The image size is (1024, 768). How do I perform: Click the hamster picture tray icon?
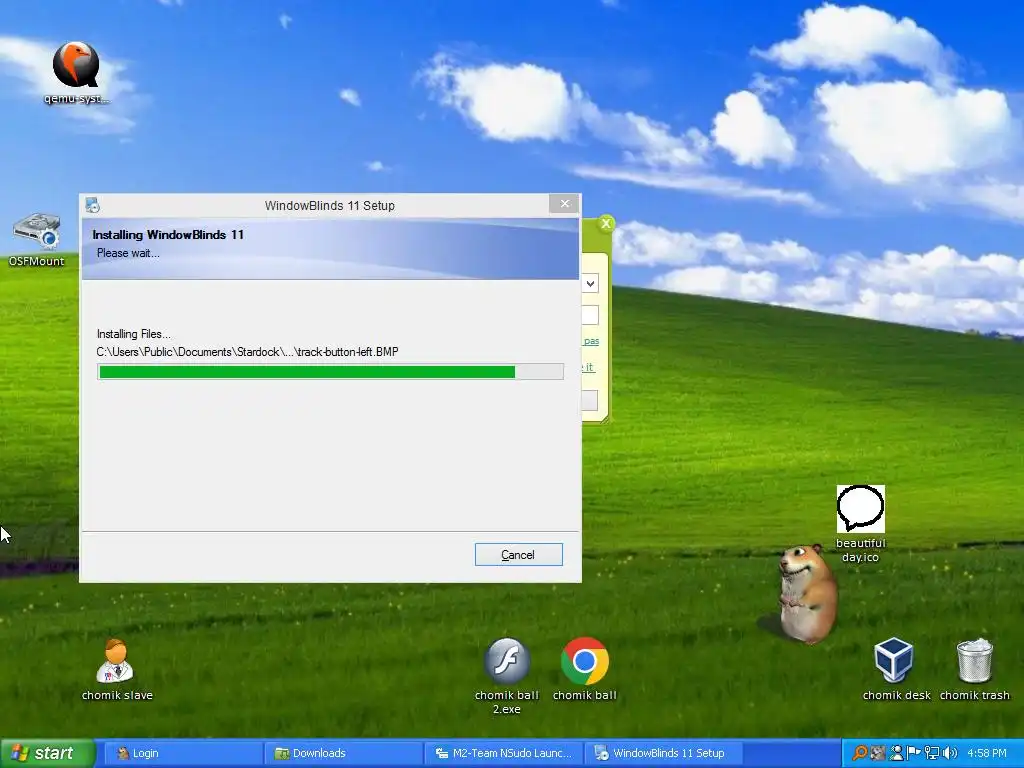pos(878,753)
